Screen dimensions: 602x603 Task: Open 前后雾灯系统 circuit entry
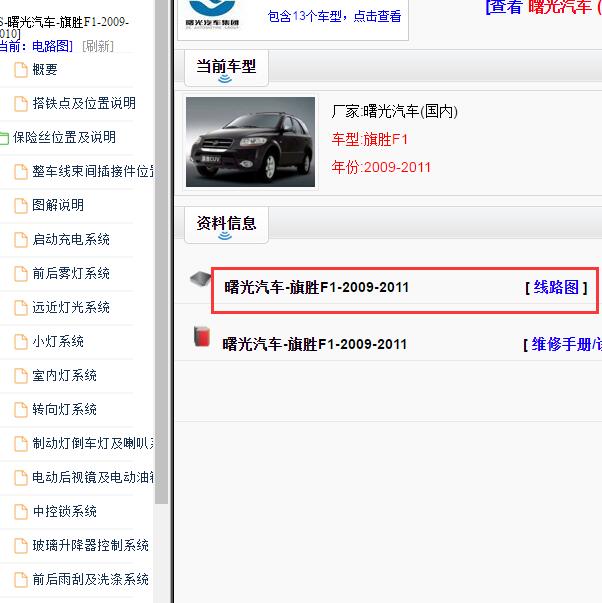pos(71,273)
